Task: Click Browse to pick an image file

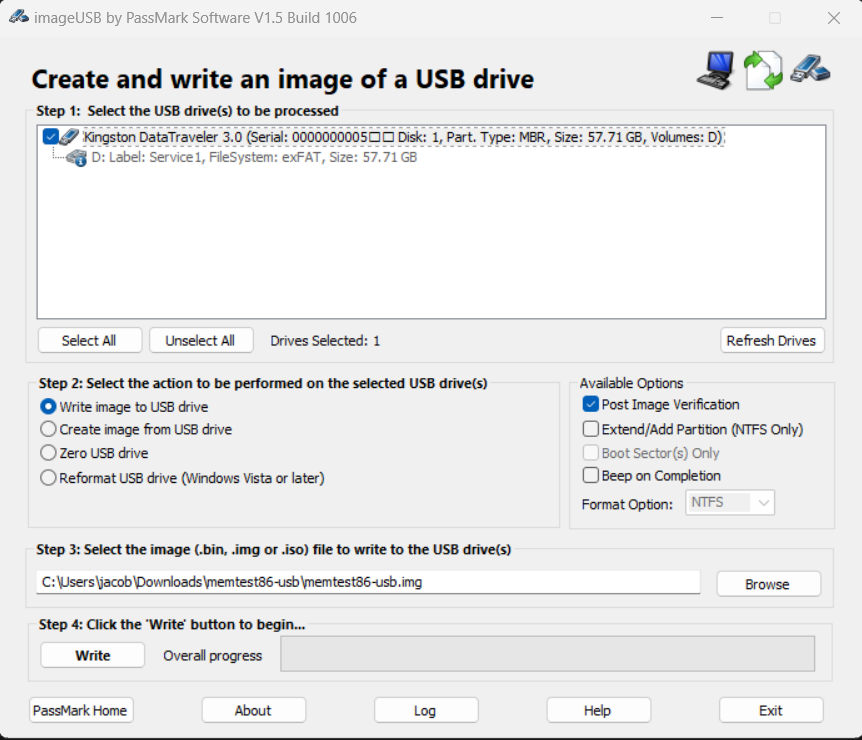Action: tap(768, 584)
